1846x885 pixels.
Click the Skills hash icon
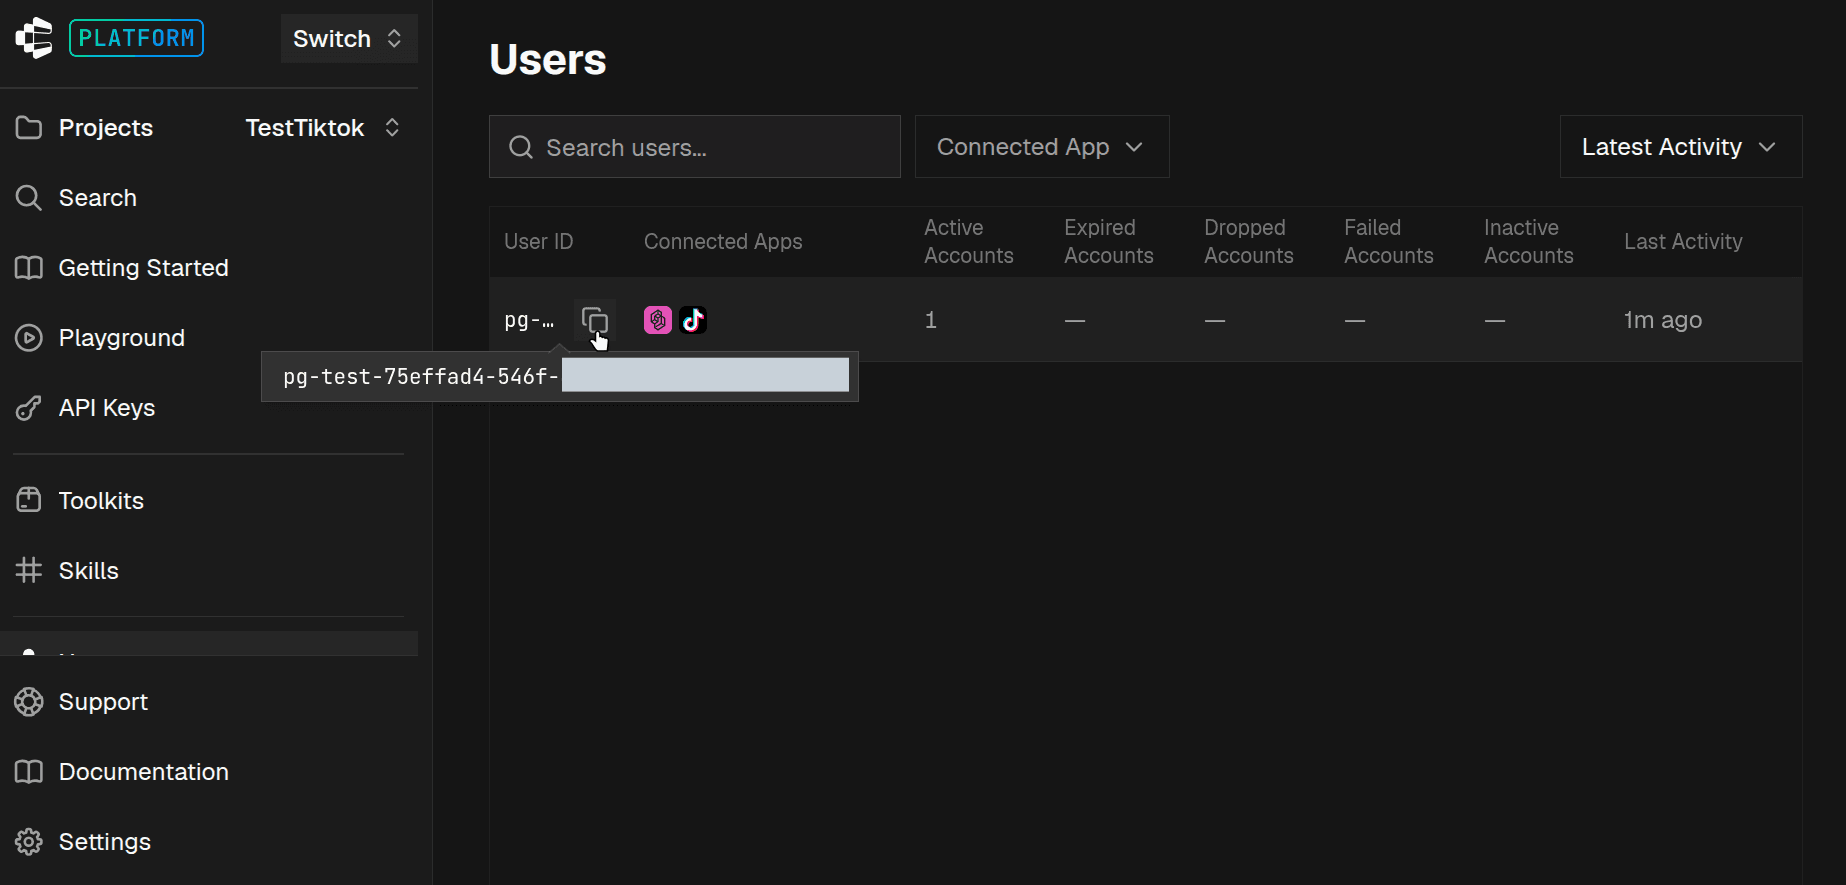29,570
